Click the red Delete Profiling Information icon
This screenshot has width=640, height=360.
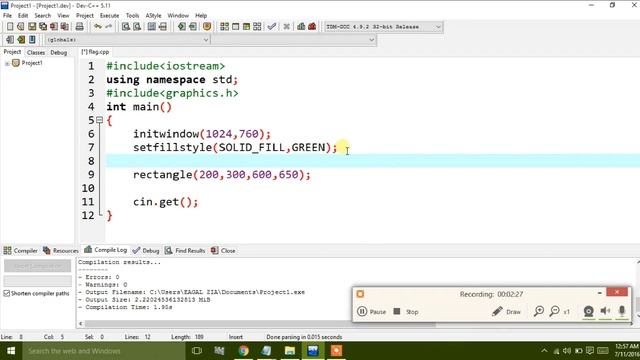[312, 27]
